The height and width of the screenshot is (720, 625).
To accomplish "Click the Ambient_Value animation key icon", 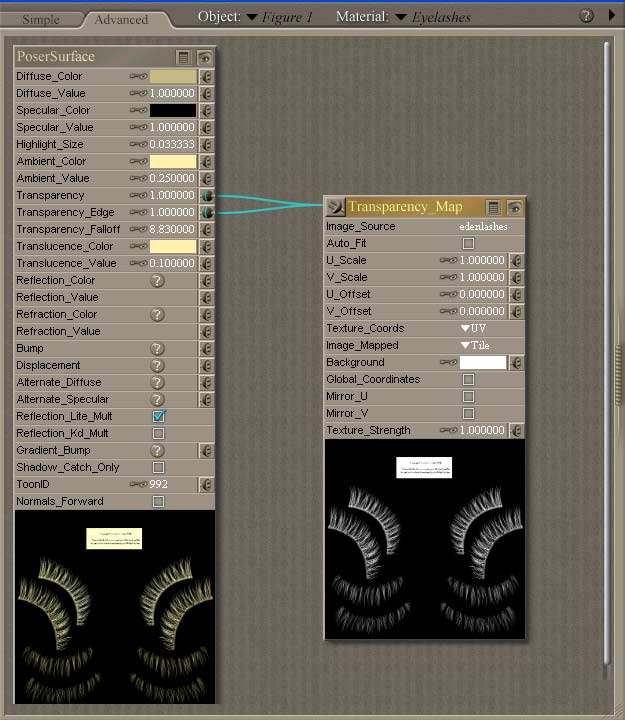I will coord(138,178).
